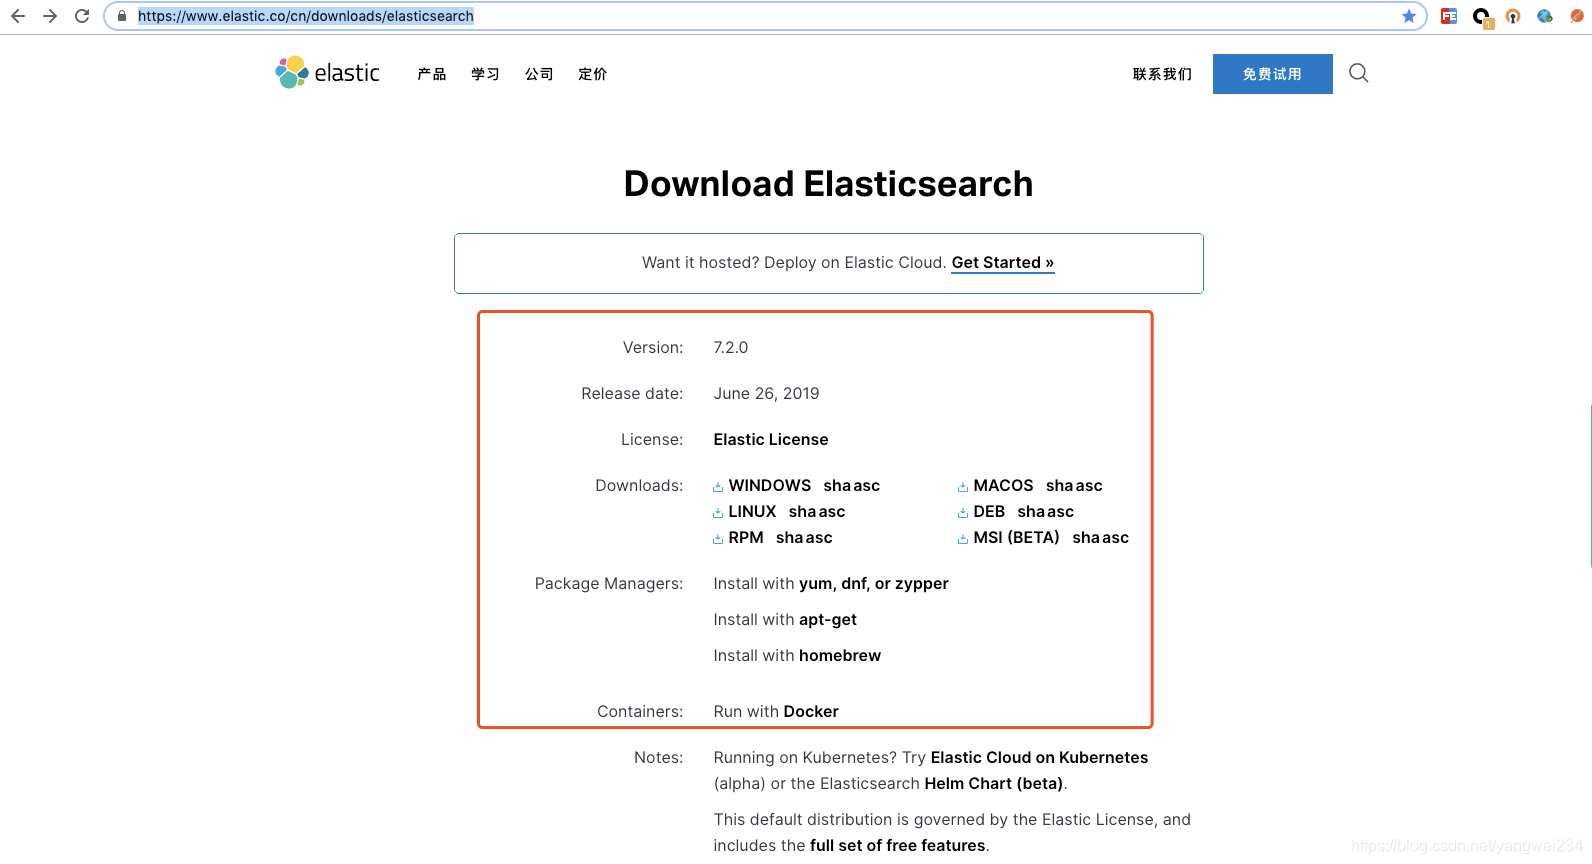Click the page vertical scrollbar
Screen dimensions: 1592x864
coord(1589,484)
